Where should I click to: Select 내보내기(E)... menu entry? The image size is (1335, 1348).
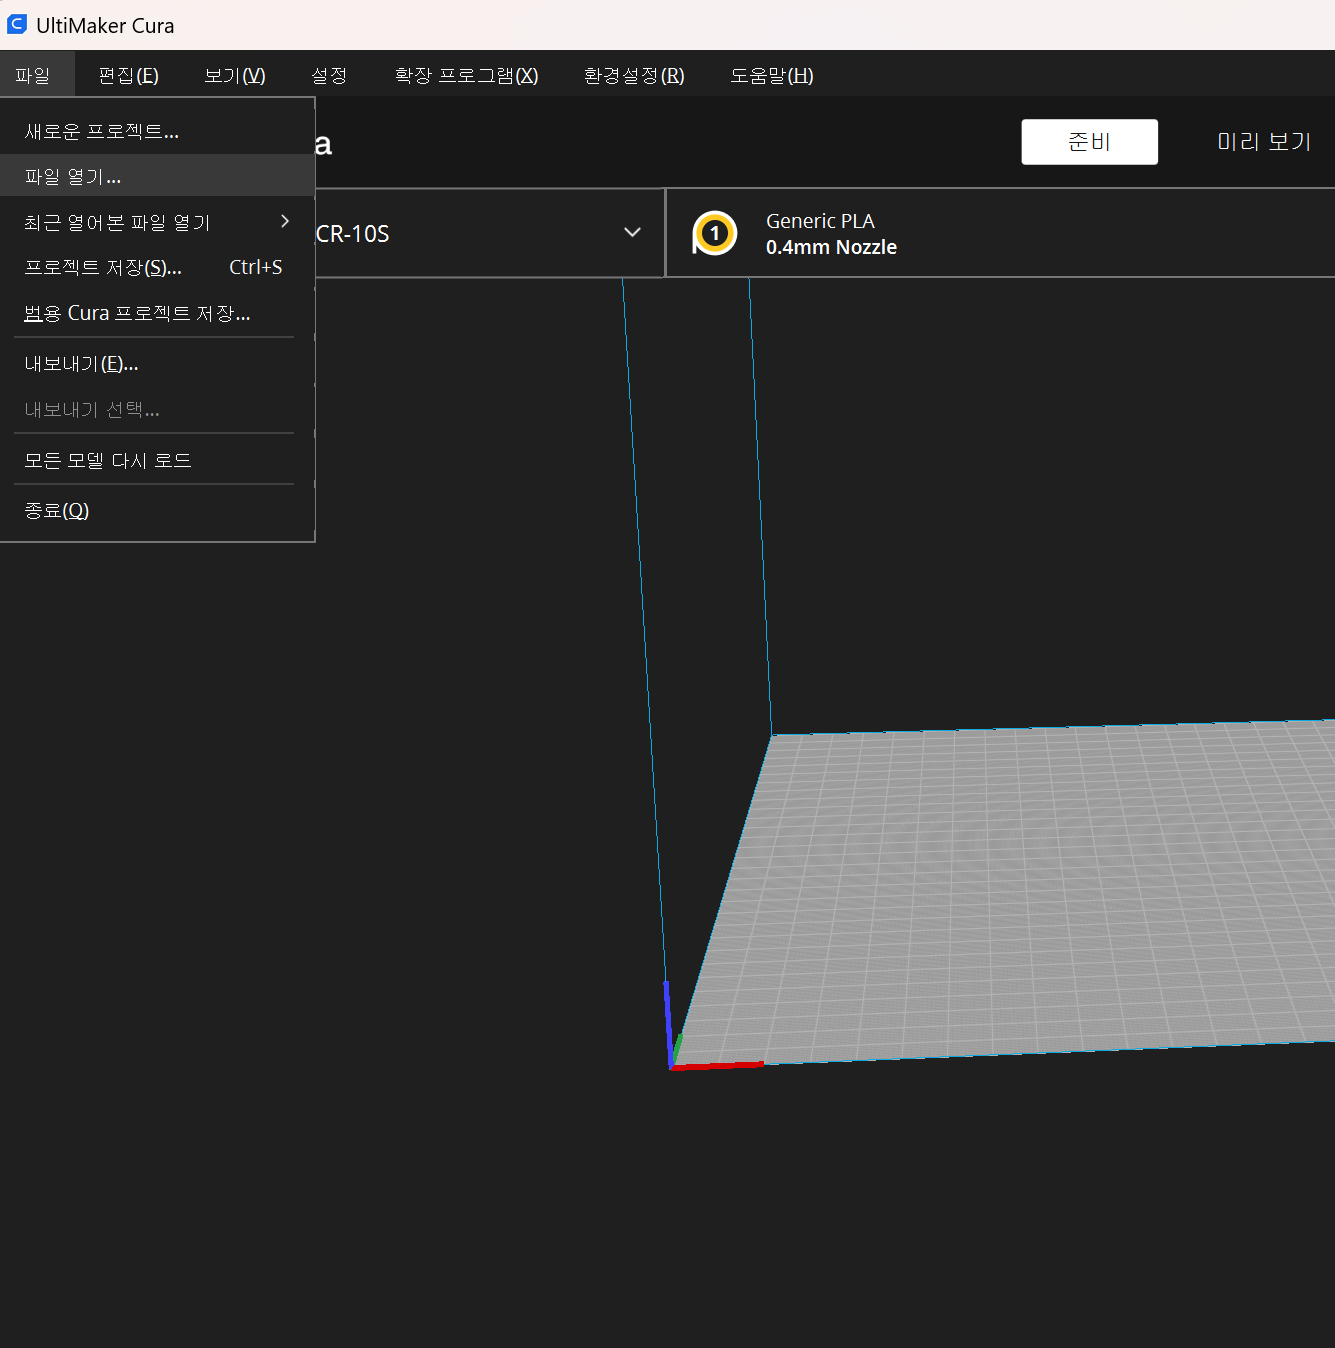coord(157,364)
